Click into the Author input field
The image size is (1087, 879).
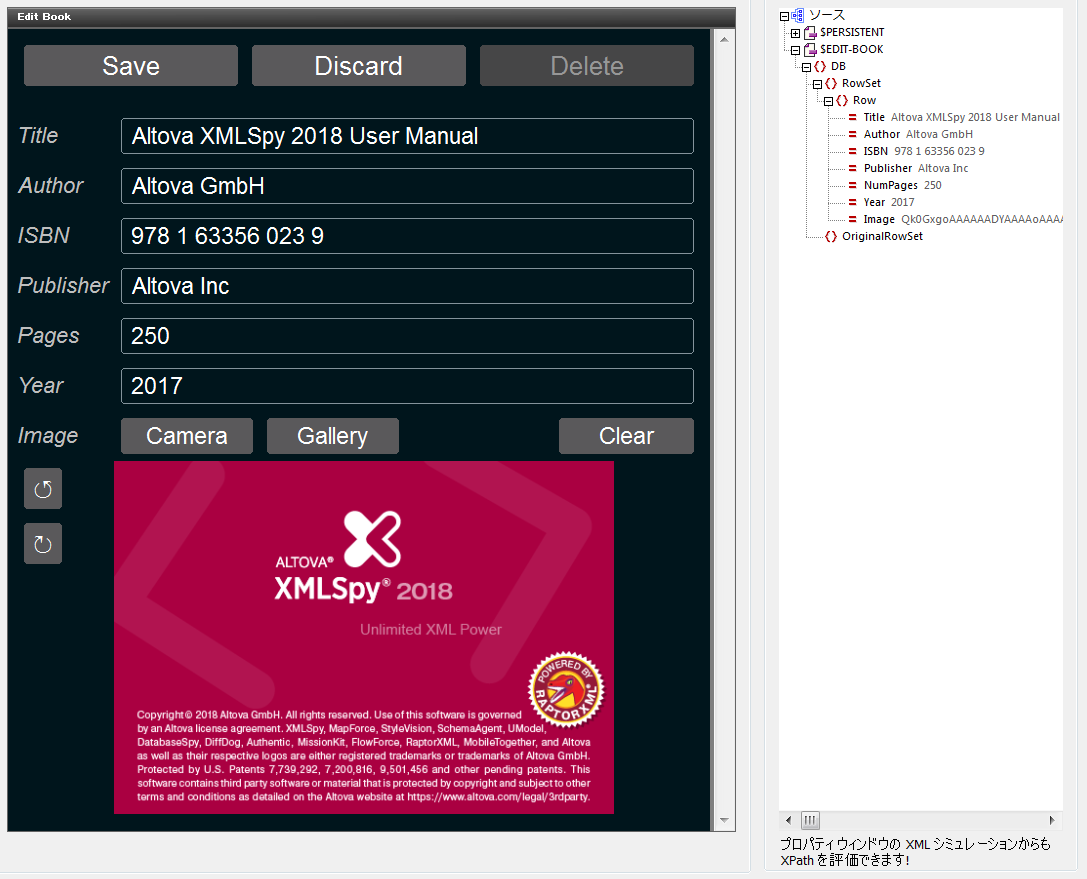(x=407, y=186)
